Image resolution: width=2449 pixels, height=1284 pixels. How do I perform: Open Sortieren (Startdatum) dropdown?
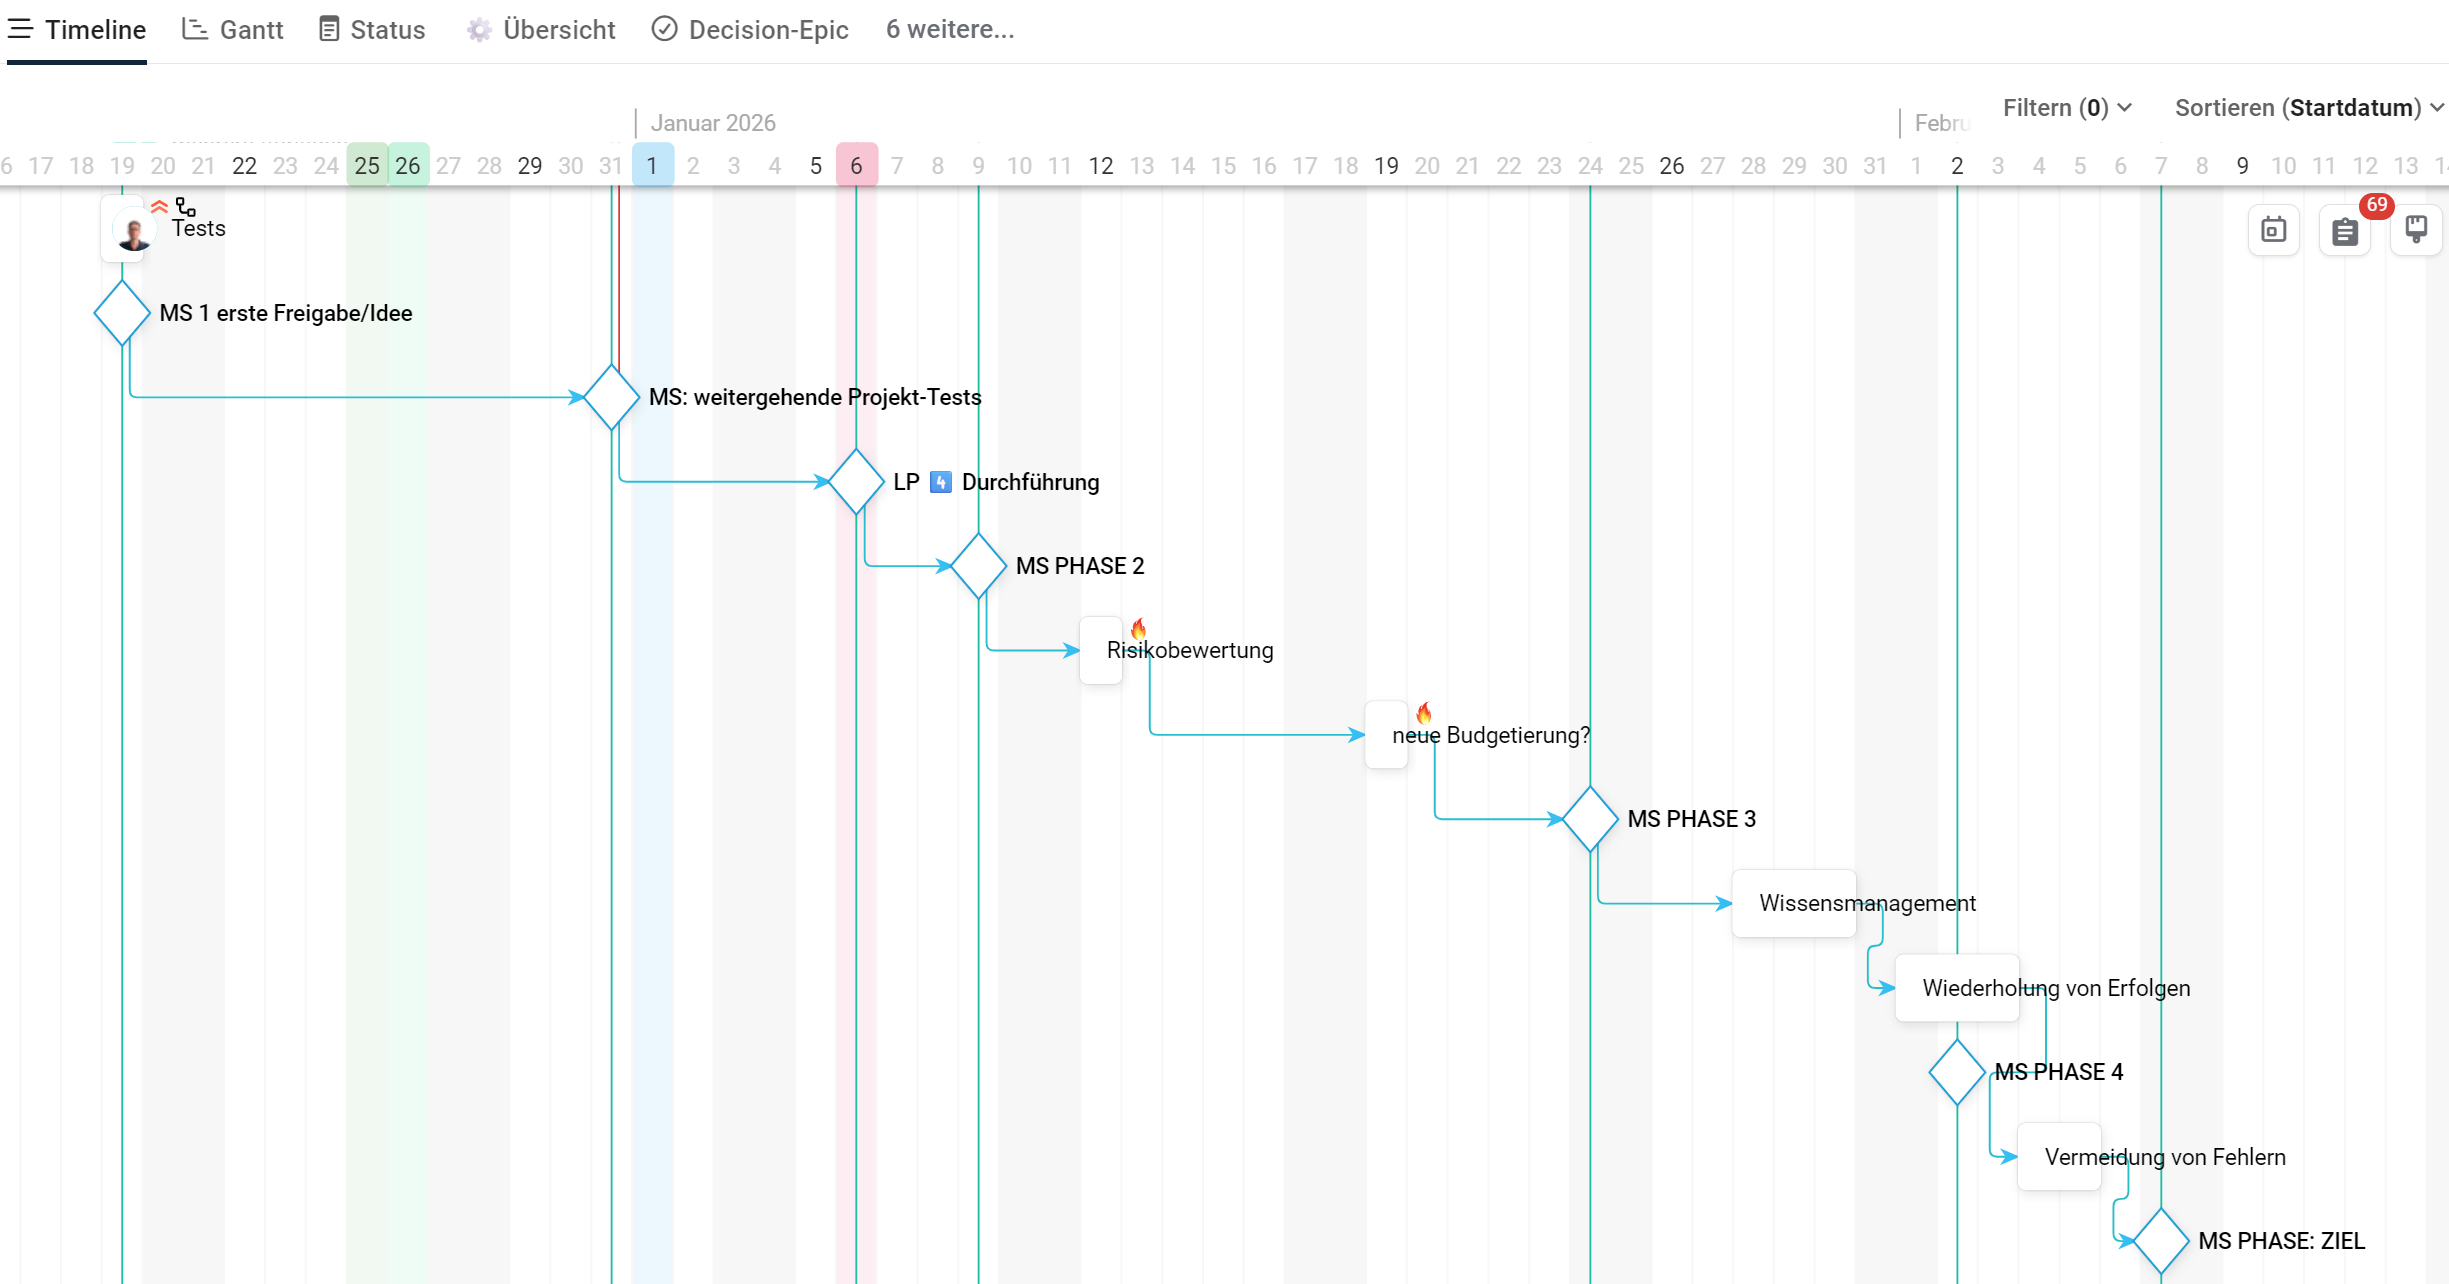coord(2310,107)
